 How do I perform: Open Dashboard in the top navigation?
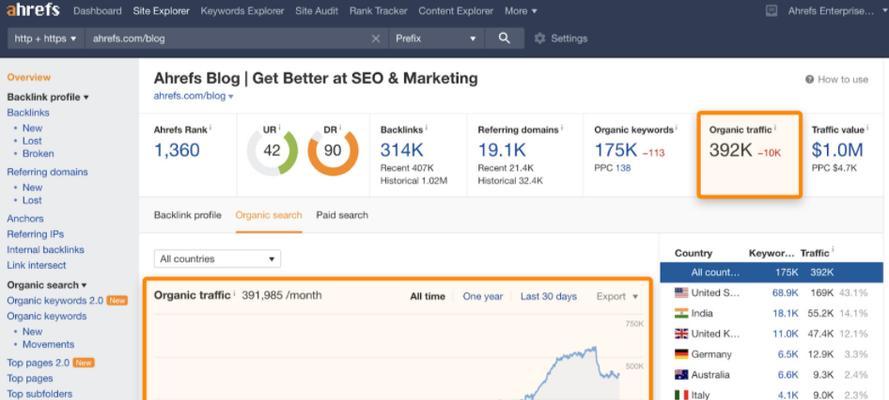click(98, 11)
